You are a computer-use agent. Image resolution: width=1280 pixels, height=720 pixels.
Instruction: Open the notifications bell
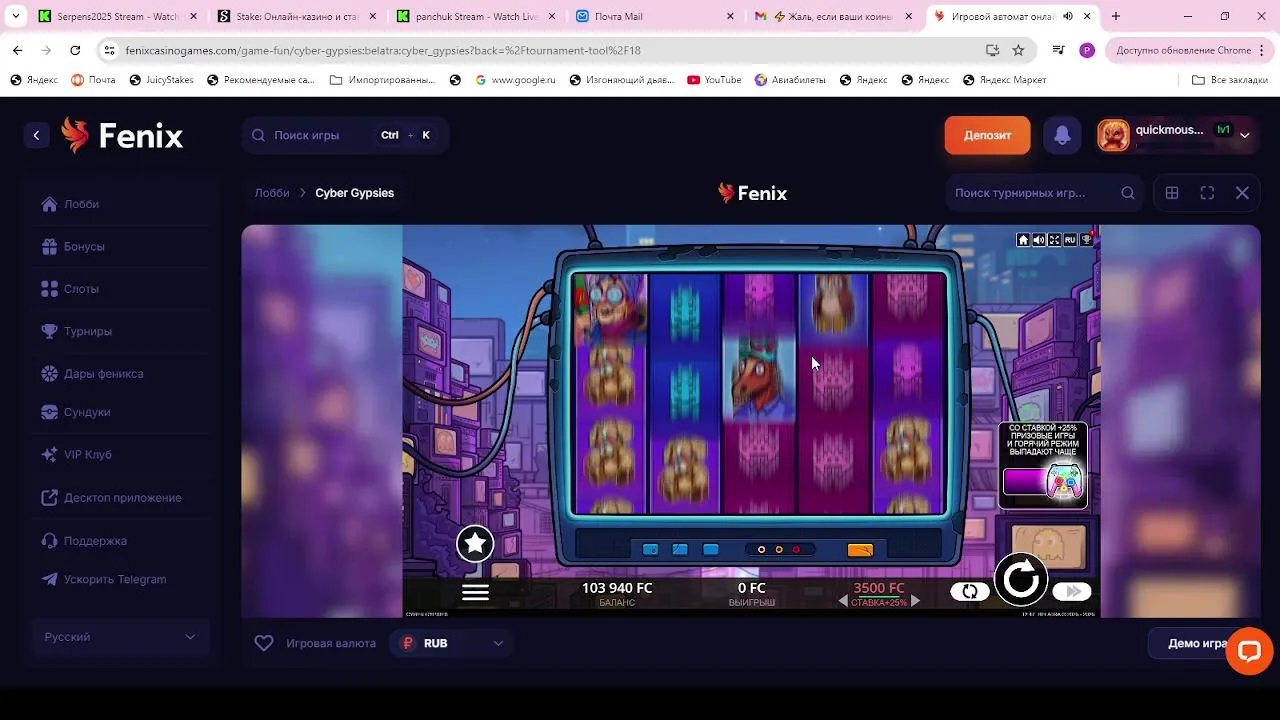[x=1062, y=135]
